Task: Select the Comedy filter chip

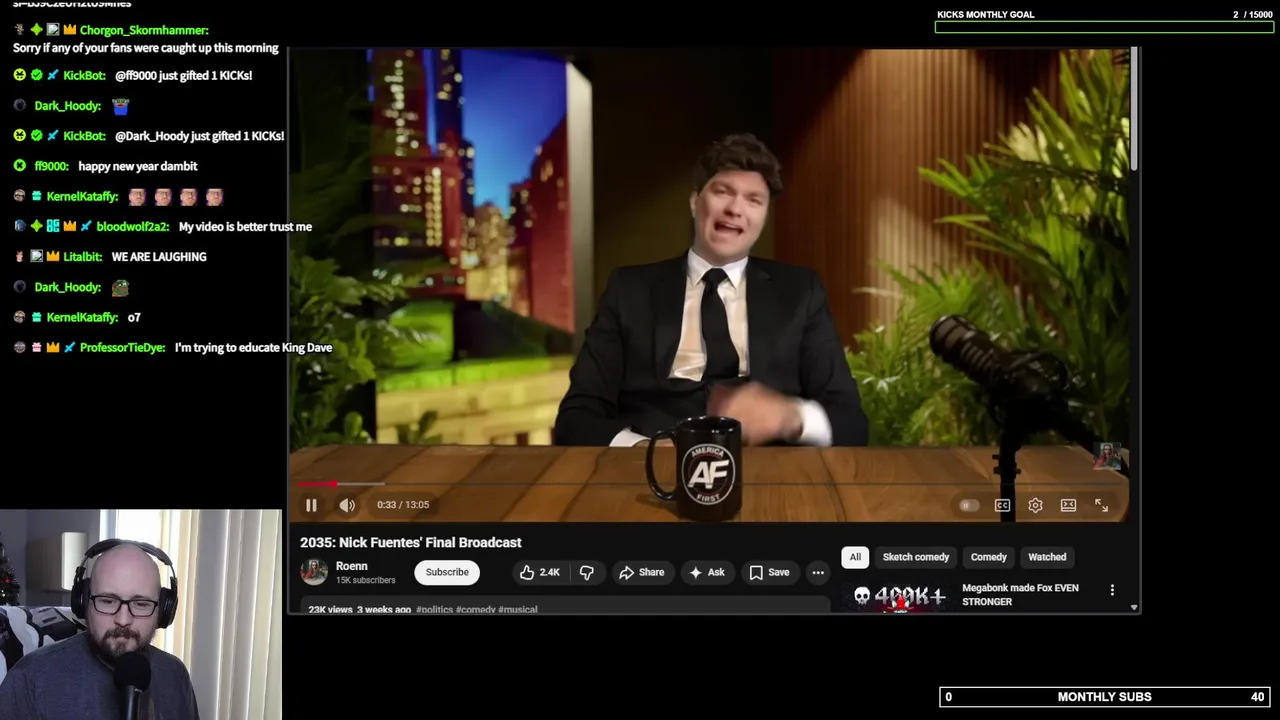Action: click(989, 557)
